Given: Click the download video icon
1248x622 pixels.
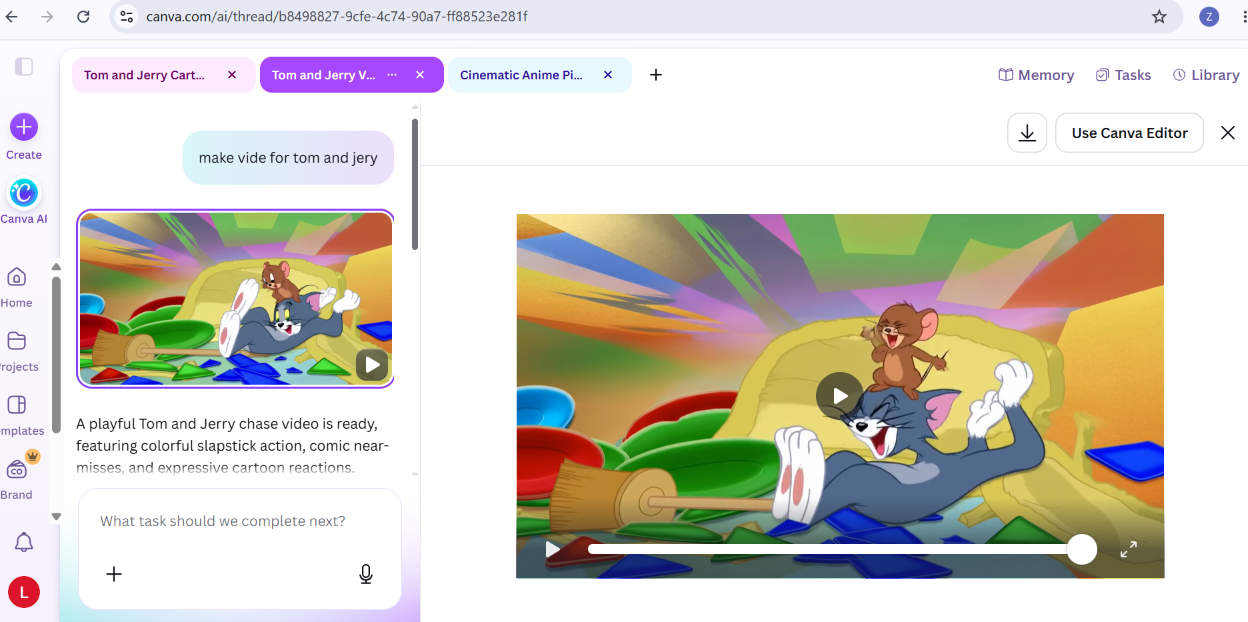Looking at the screenshot, I should 1027,133.
